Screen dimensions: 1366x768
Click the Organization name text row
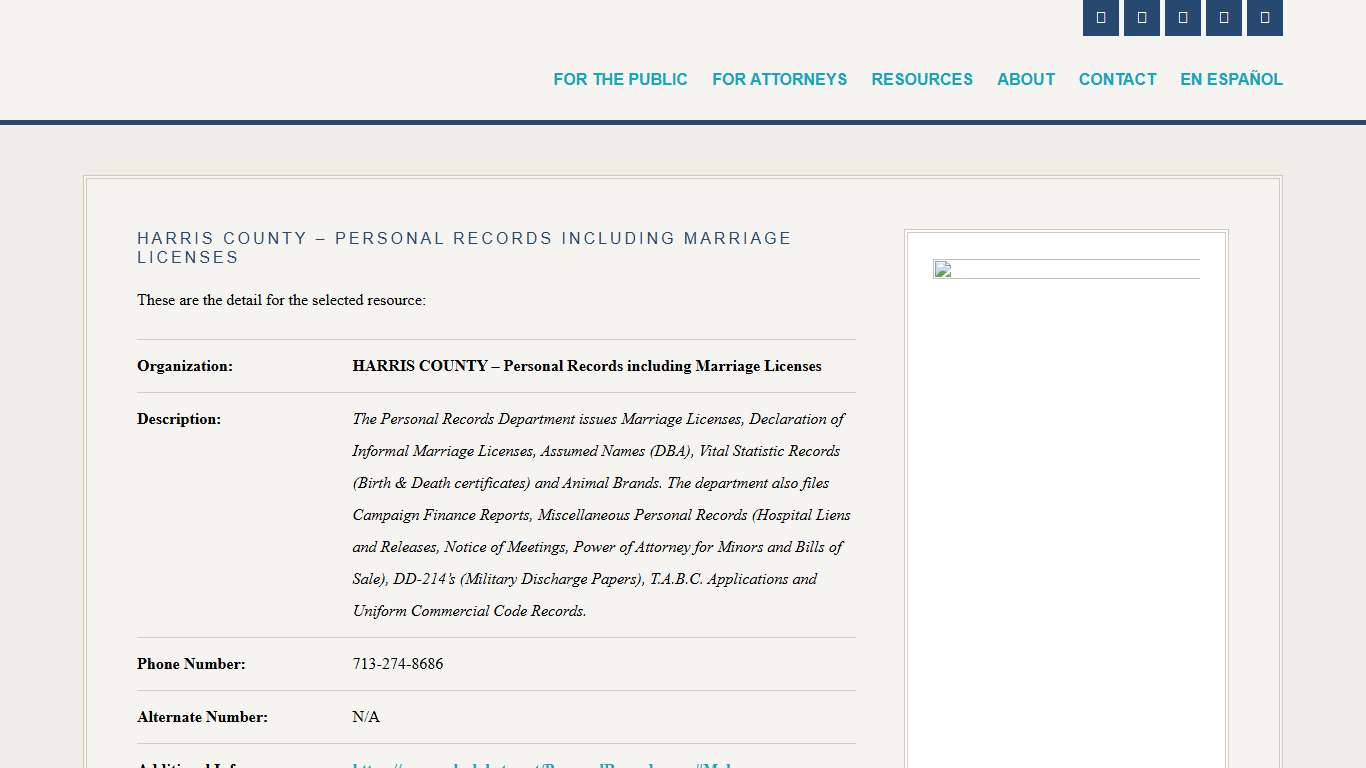[x=587, y=366]
